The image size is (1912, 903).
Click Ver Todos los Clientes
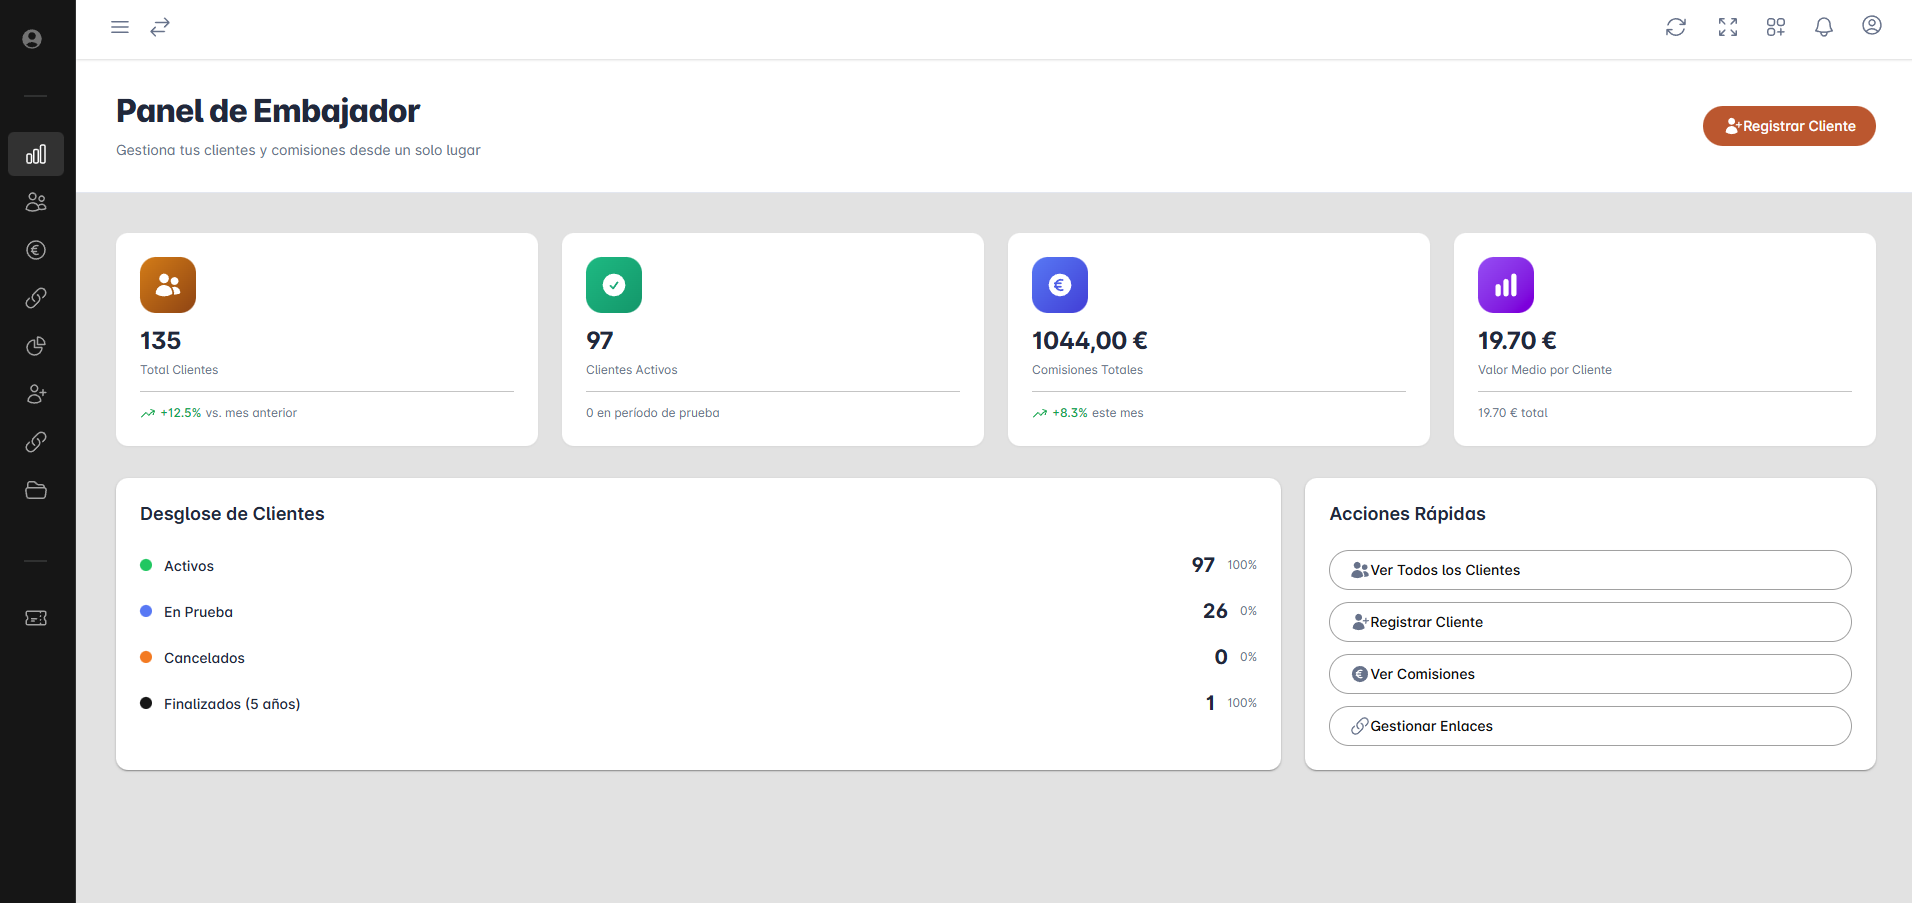click(1590, 570)
